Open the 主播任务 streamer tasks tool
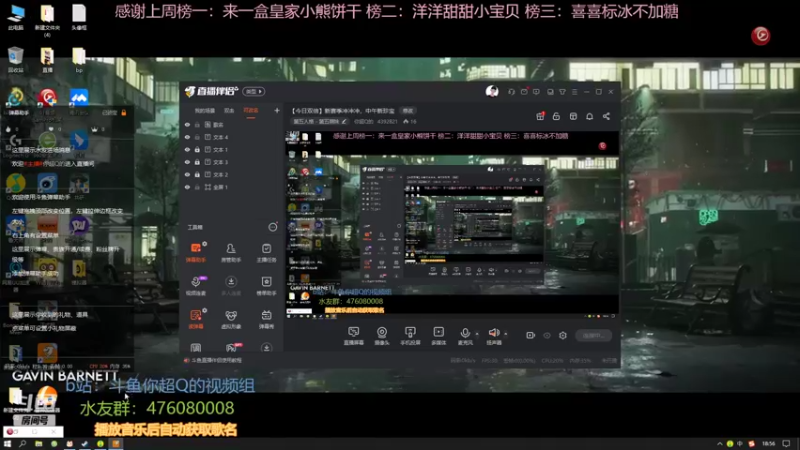Image resolution: width=800 pixels, height=450 pixels. tap(266, 252)
